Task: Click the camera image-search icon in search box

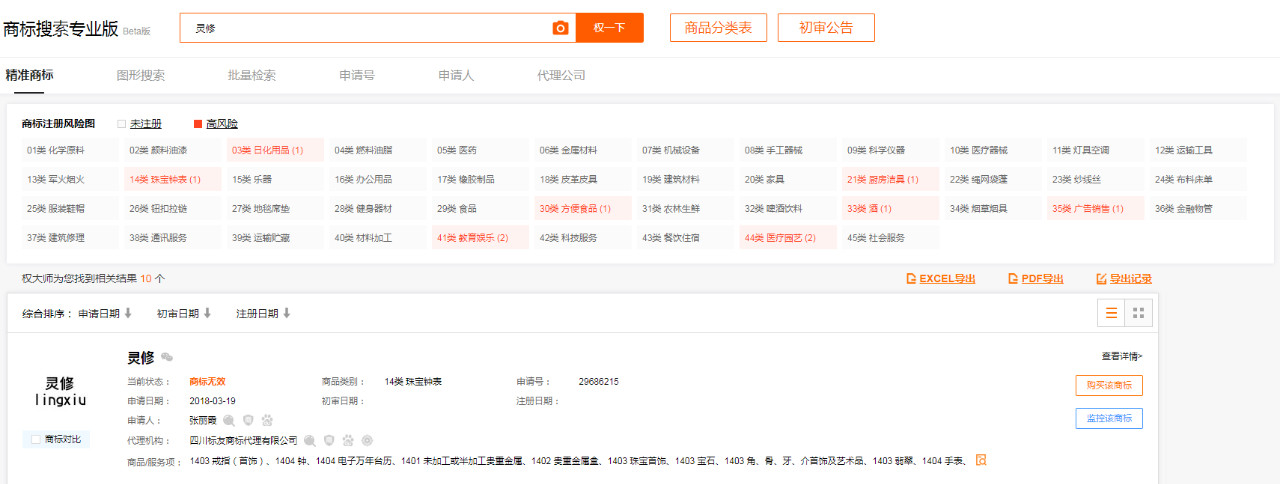Action: click(560, 28)
